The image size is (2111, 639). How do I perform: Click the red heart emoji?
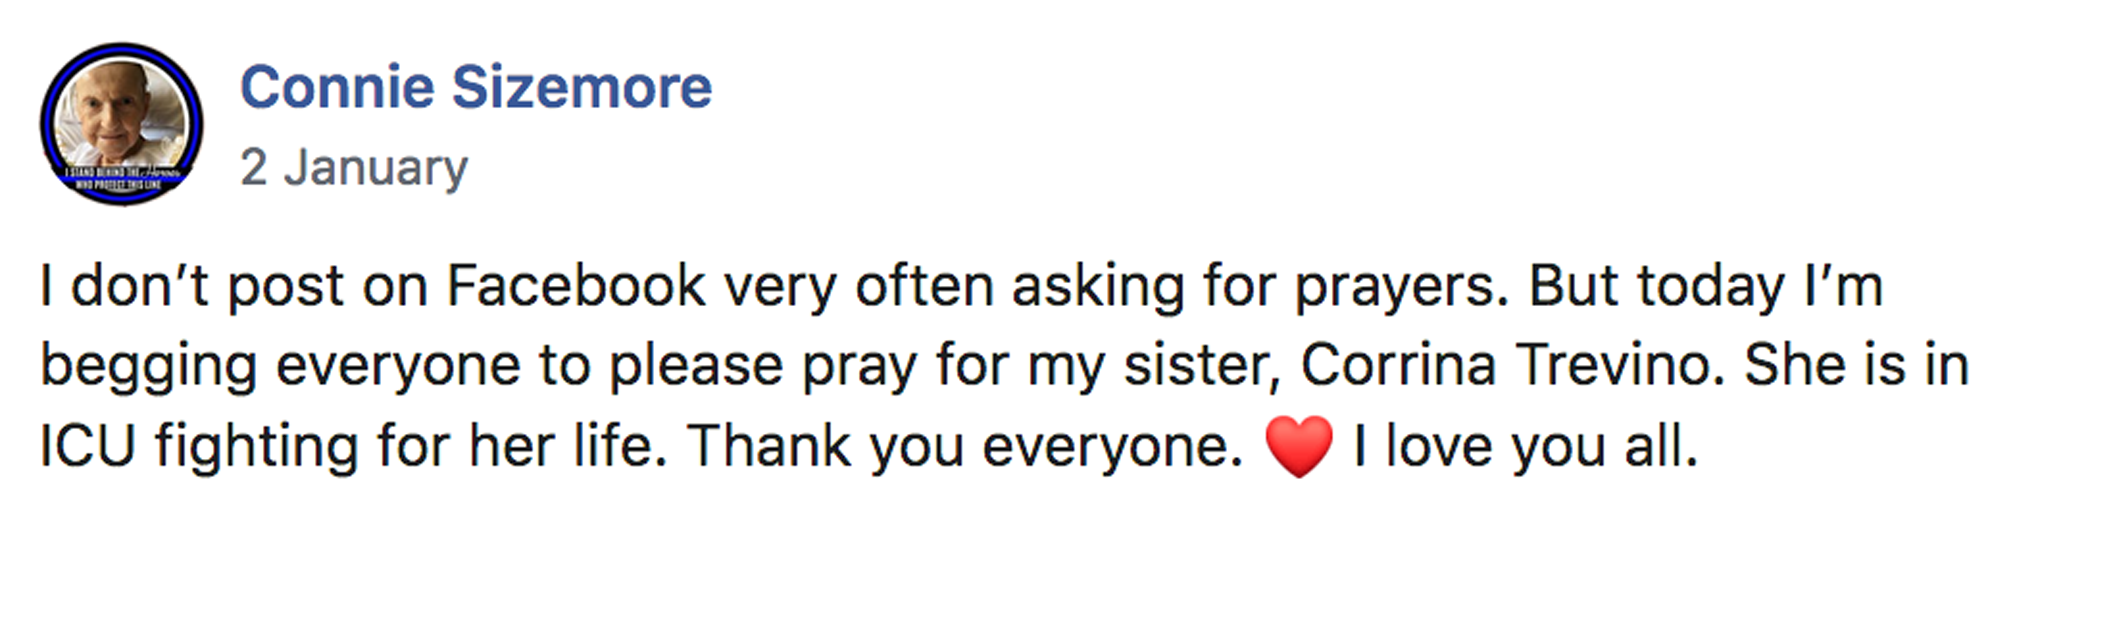click(1298, 446)
